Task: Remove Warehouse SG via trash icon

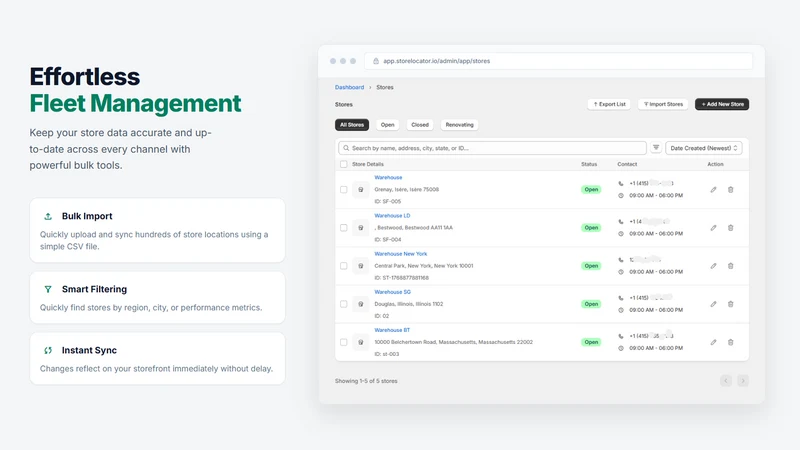Action: click(731, 304)
